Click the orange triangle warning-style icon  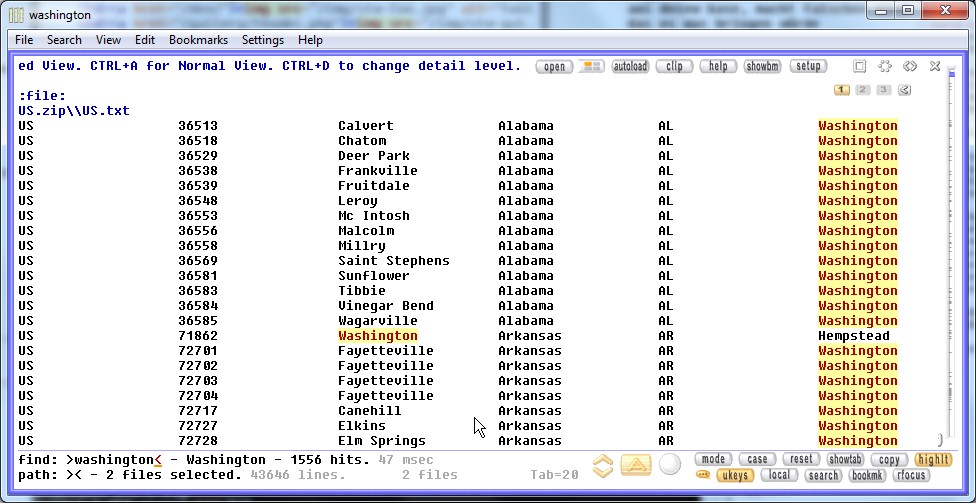click(636, 465)
